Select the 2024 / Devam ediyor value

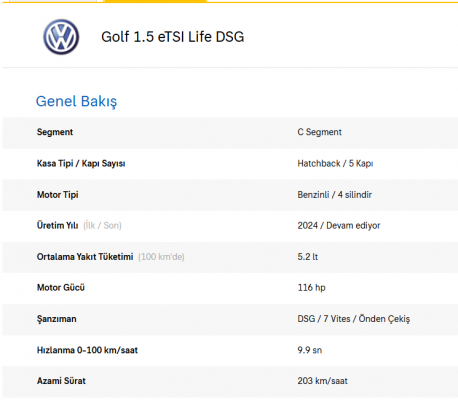[x=339, y=226]
